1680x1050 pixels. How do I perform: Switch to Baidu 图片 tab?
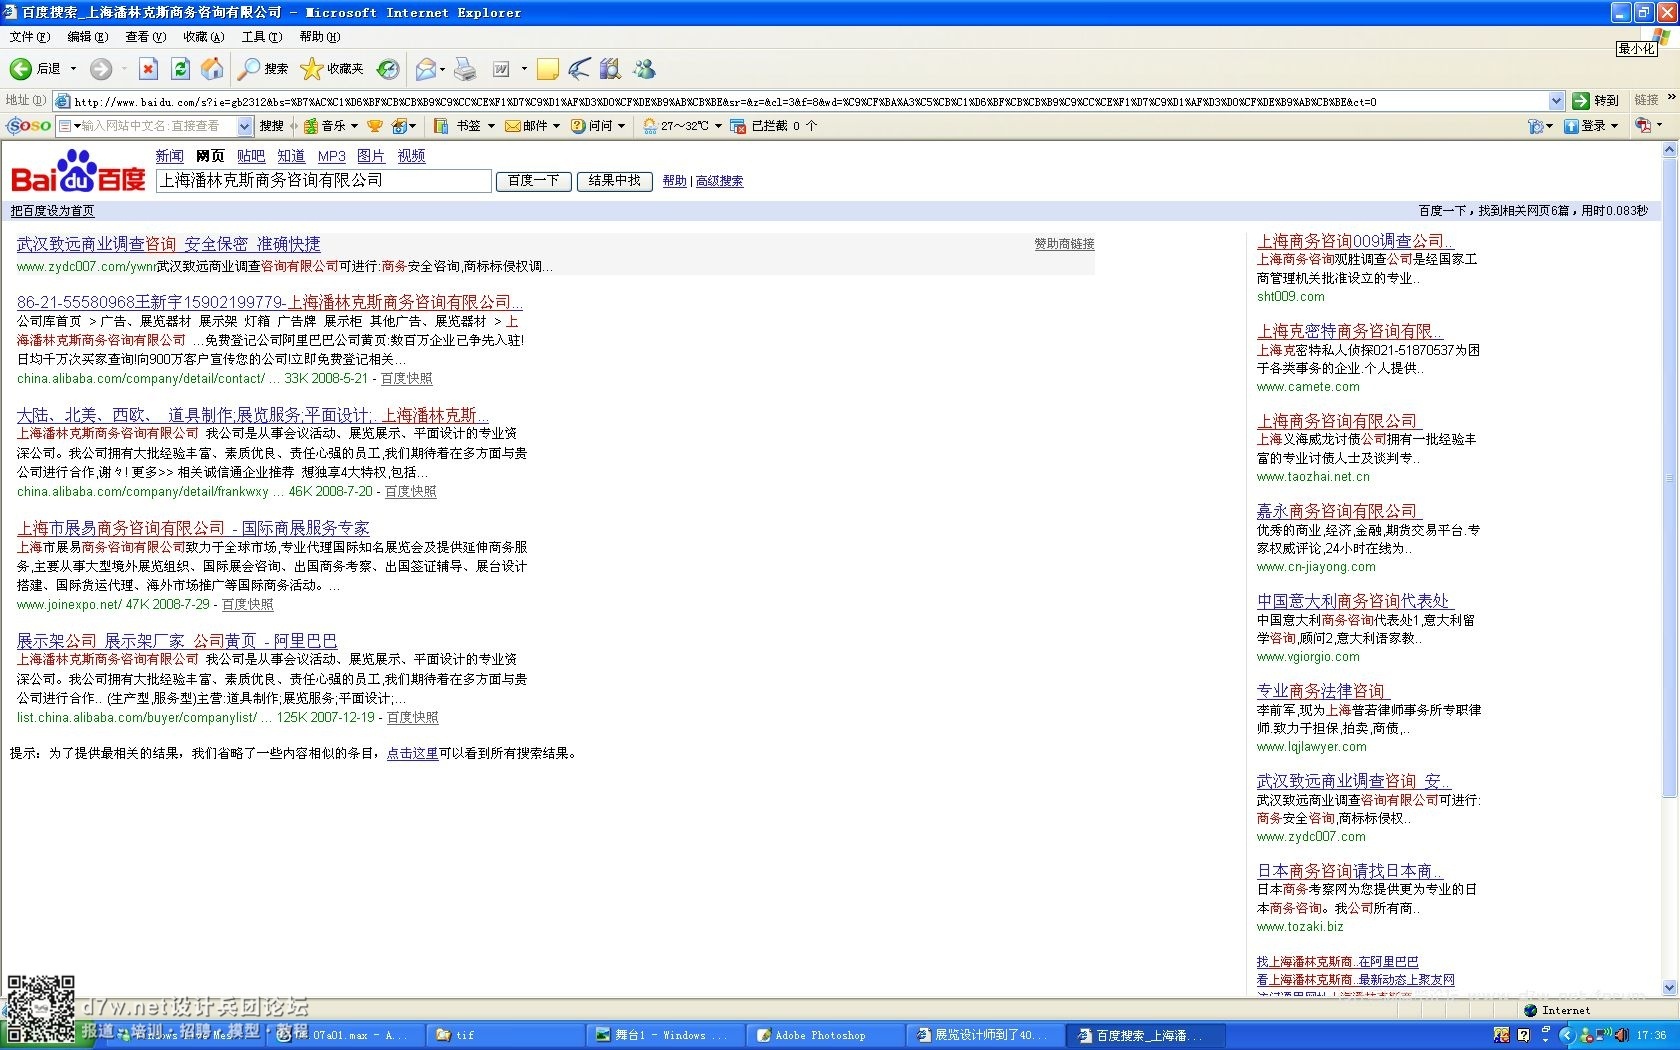tap(371, 156)
